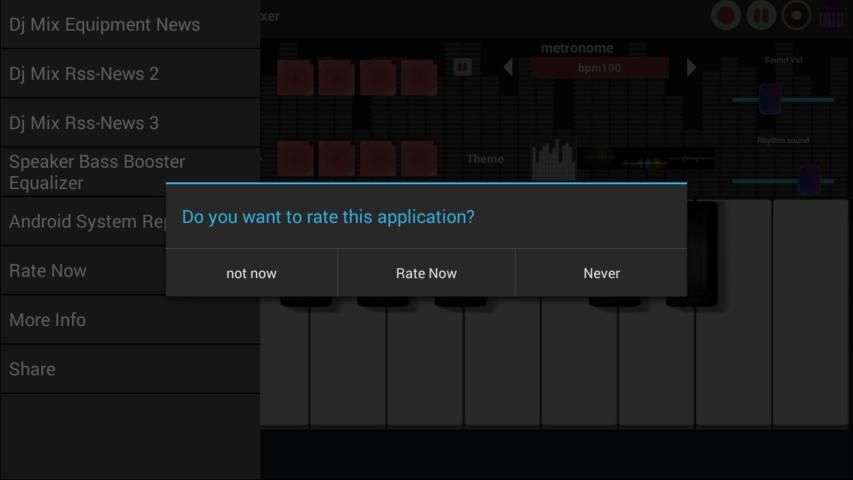Image resolution: width=853 pixels, height=480 pixels.
Task: Click the Rhythm sound slider handle
Action: pos(809,180)
